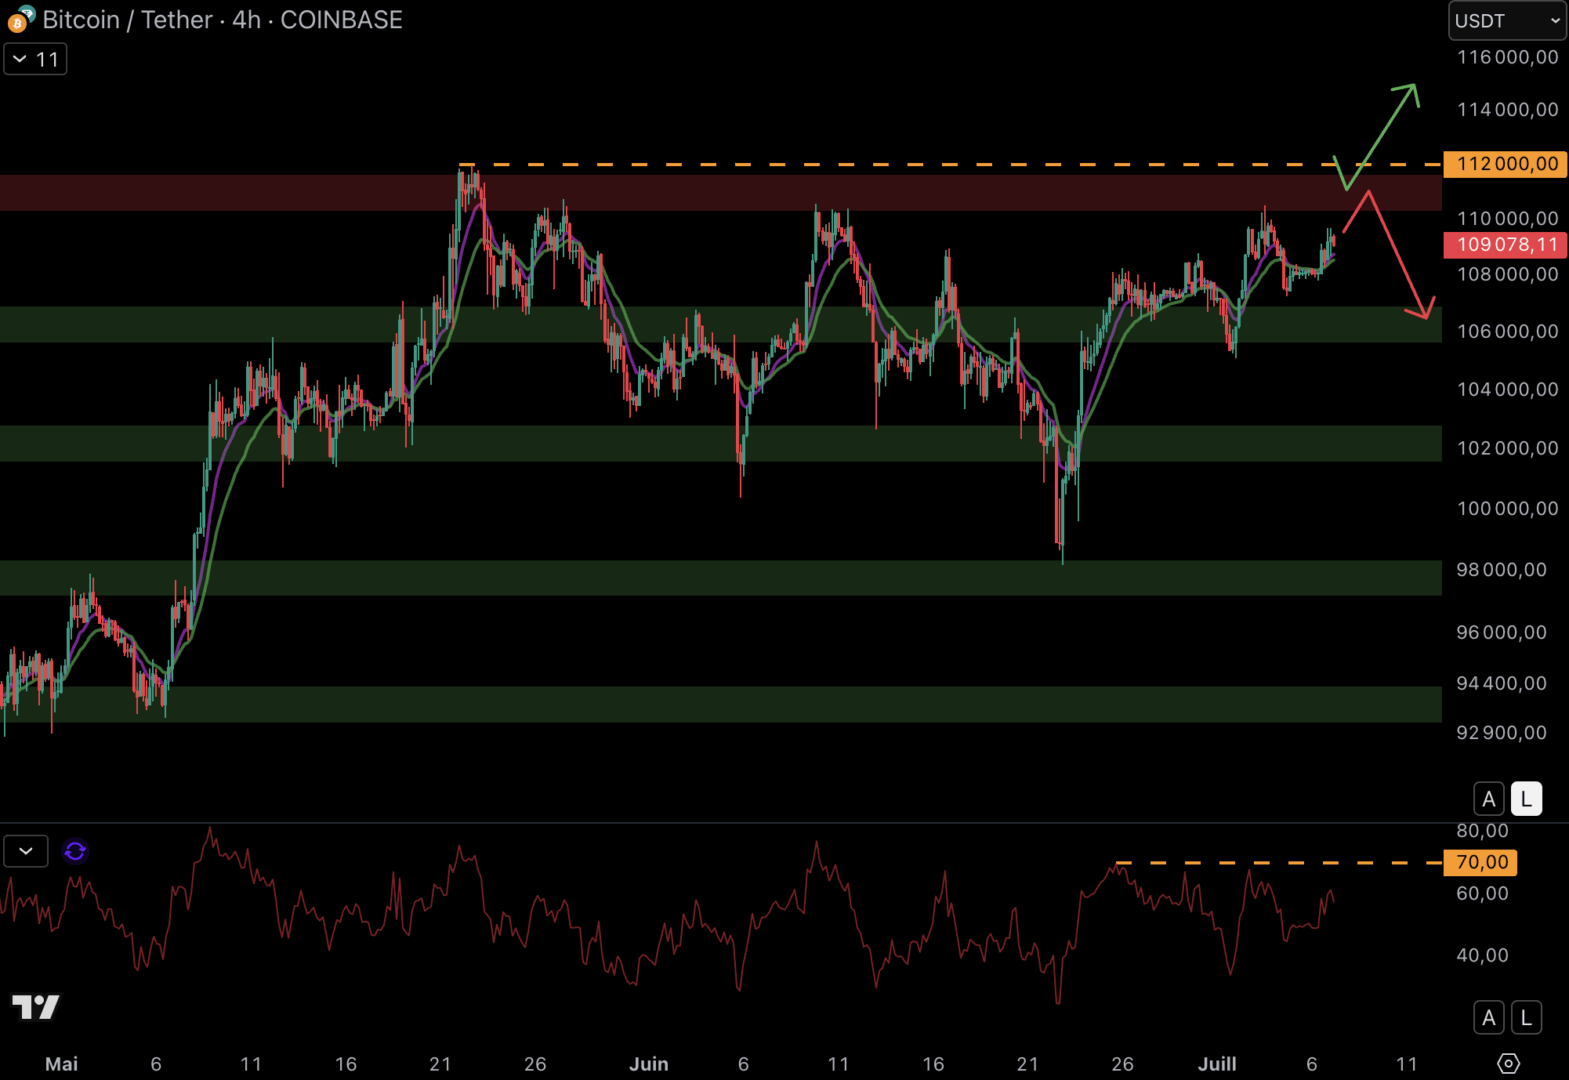The height and width of the screenshot is (1080, 1569).
Task: Toggle auto scale A on RSI pane
Action: coord(1489,1018)
